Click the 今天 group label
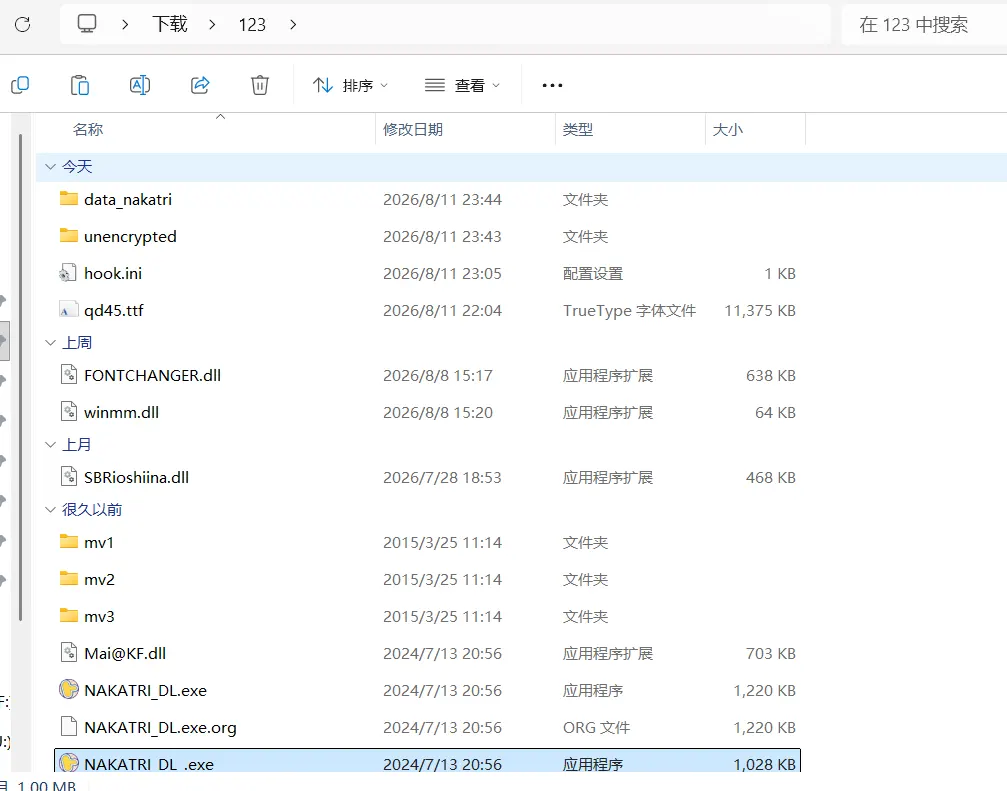 (x=77, y=167)
